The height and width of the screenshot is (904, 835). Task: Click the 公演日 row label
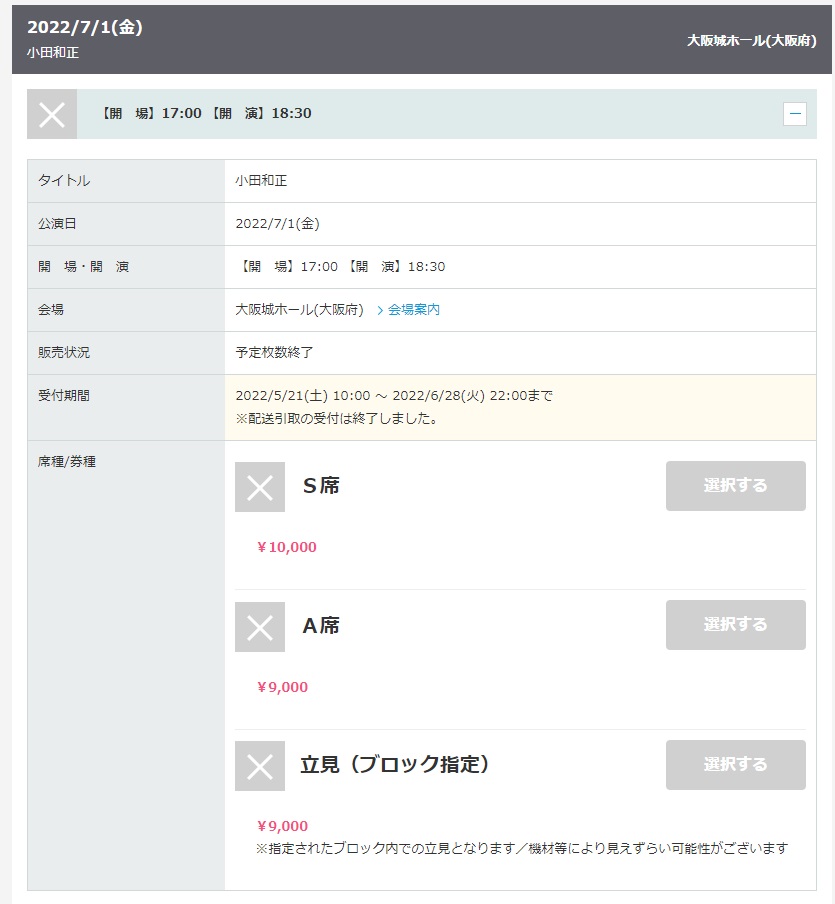click(x=57, y=224)
